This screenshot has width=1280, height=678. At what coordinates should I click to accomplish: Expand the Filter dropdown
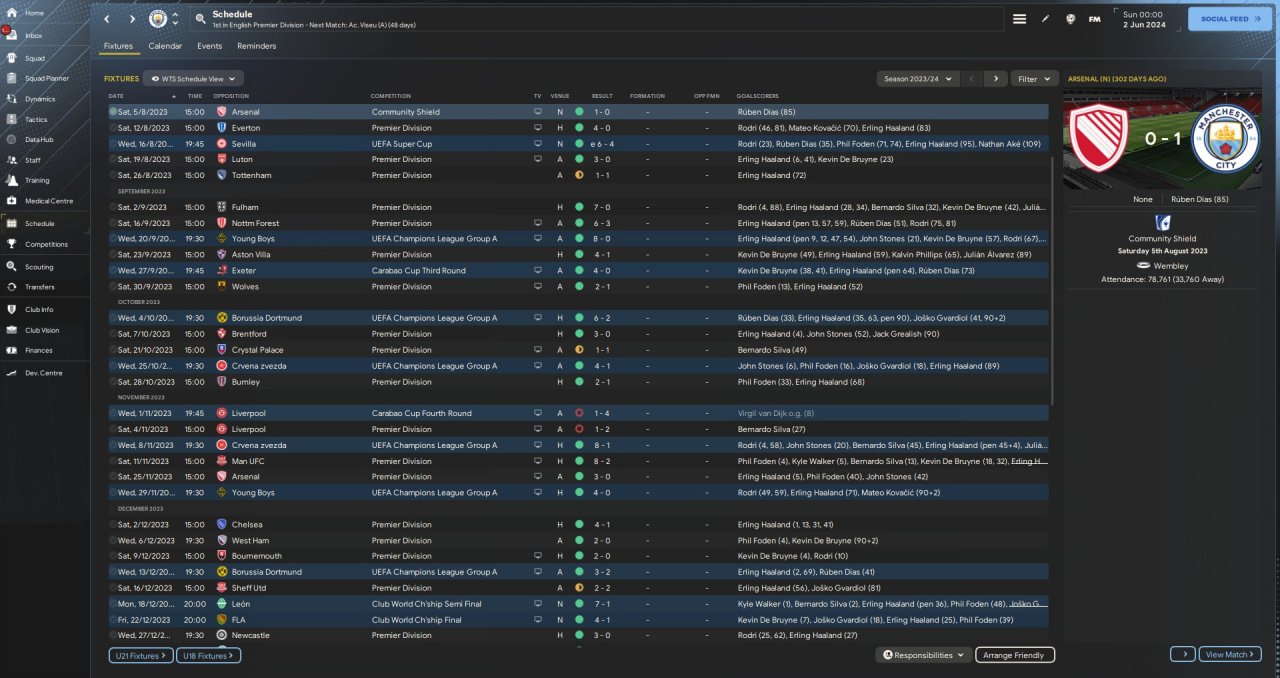(x=1034, y=78)
